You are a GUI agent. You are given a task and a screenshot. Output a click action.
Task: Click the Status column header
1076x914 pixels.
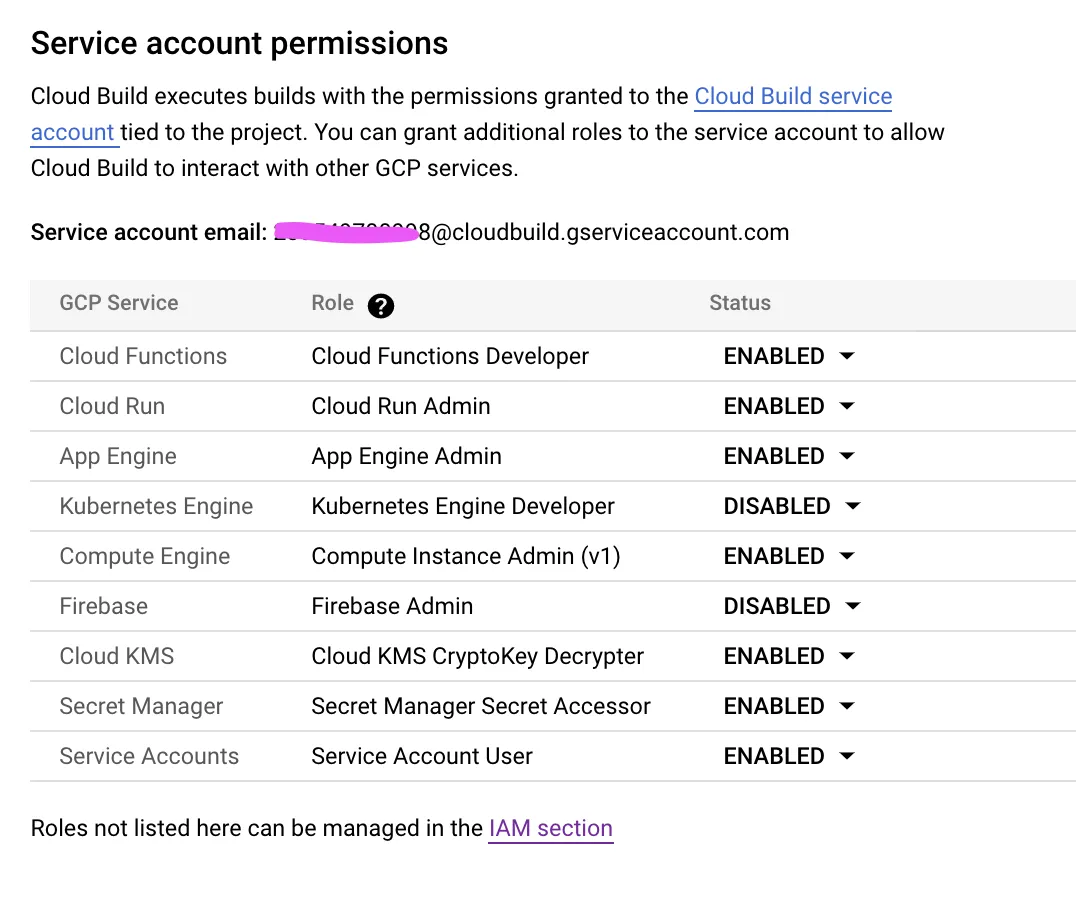740,303
